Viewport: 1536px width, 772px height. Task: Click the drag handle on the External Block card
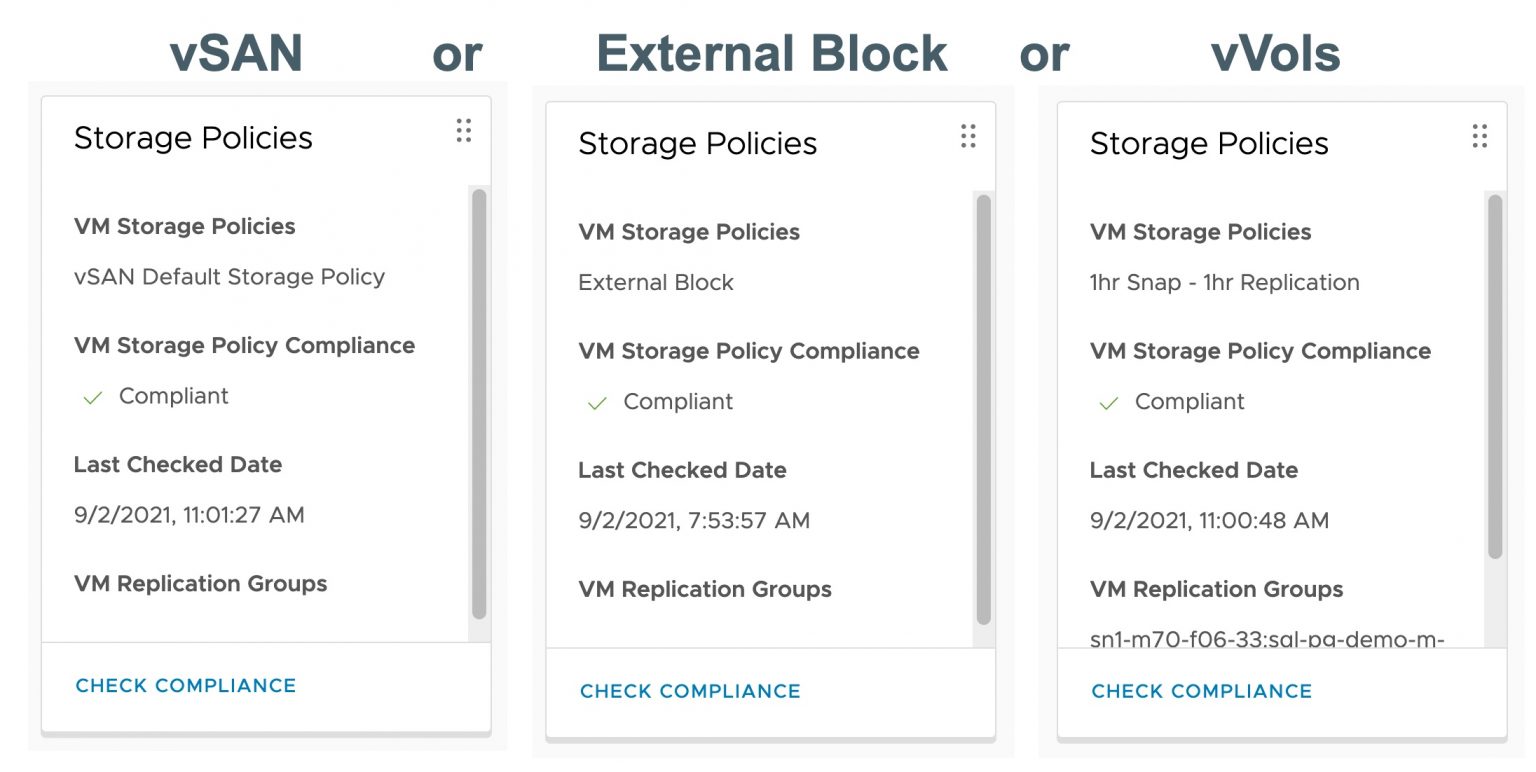[967, 137]
